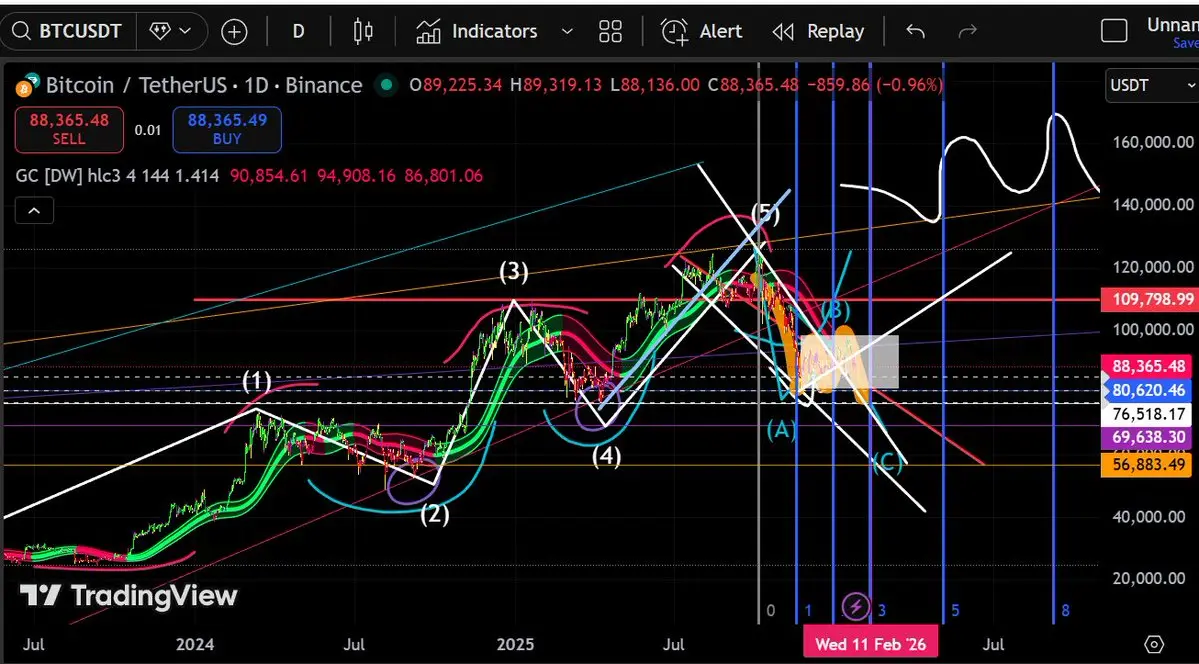Click the lightning event marker on time axis
1199x664 pixels.
click(x=856, y=607)
